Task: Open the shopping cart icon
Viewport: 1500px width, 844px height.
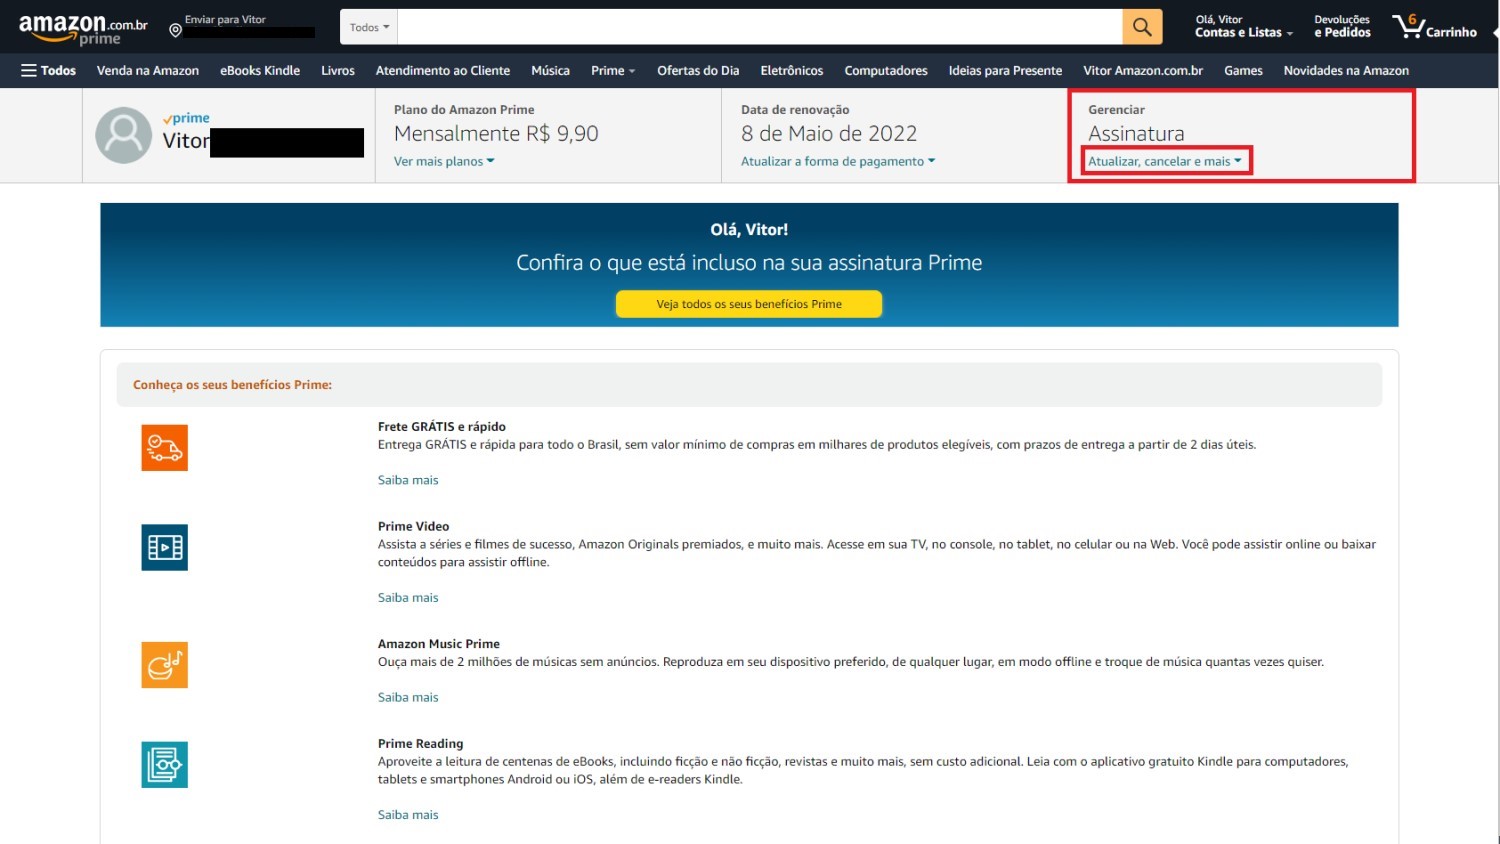Action: pos(1434,26)
